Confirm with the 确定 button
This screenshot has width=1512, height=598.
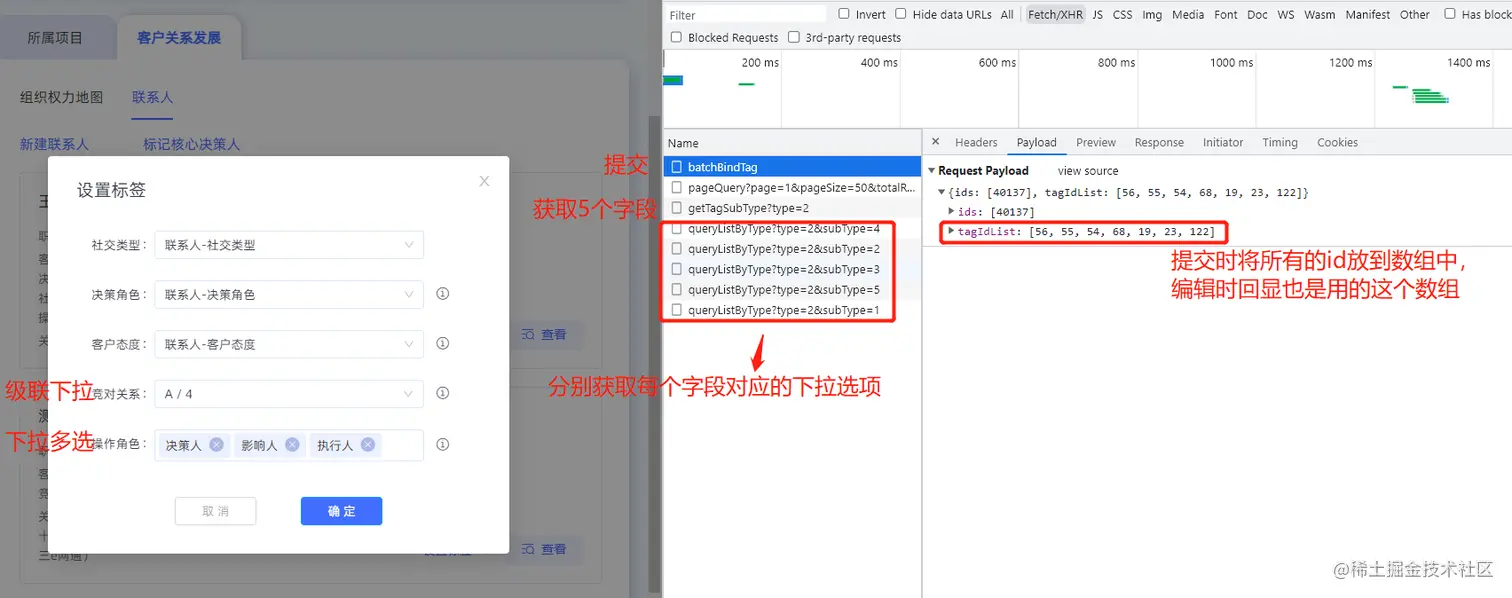coord(341,511)
